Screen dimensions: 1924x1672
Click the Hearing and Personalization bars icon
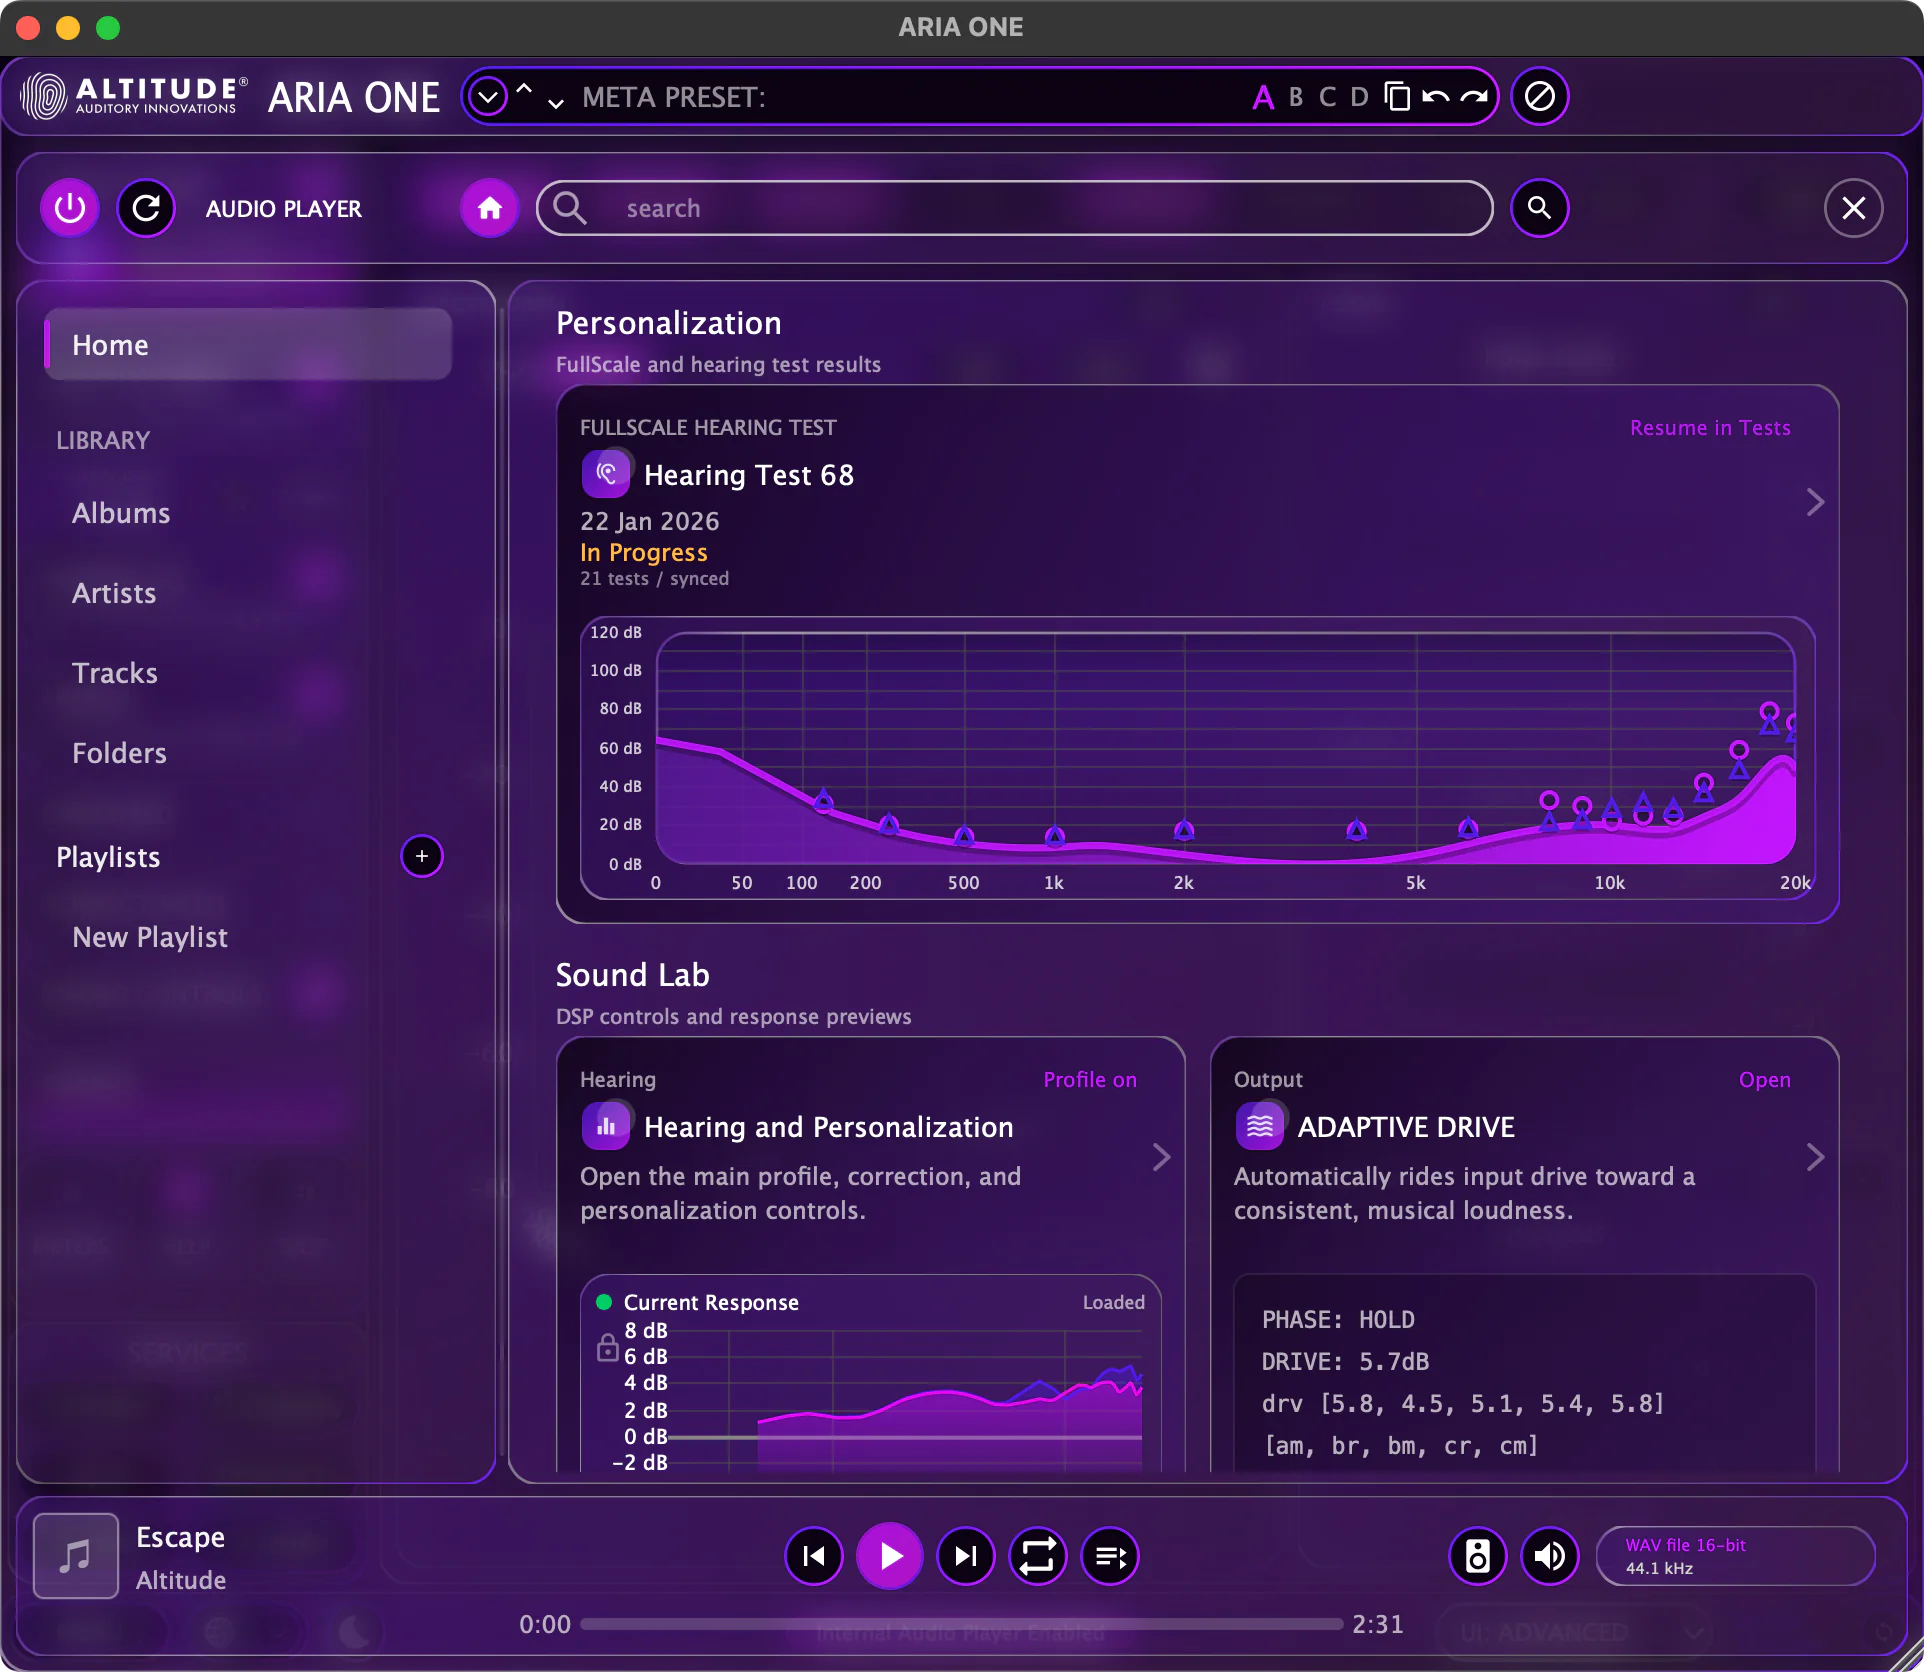click(x=606, y=1126)
